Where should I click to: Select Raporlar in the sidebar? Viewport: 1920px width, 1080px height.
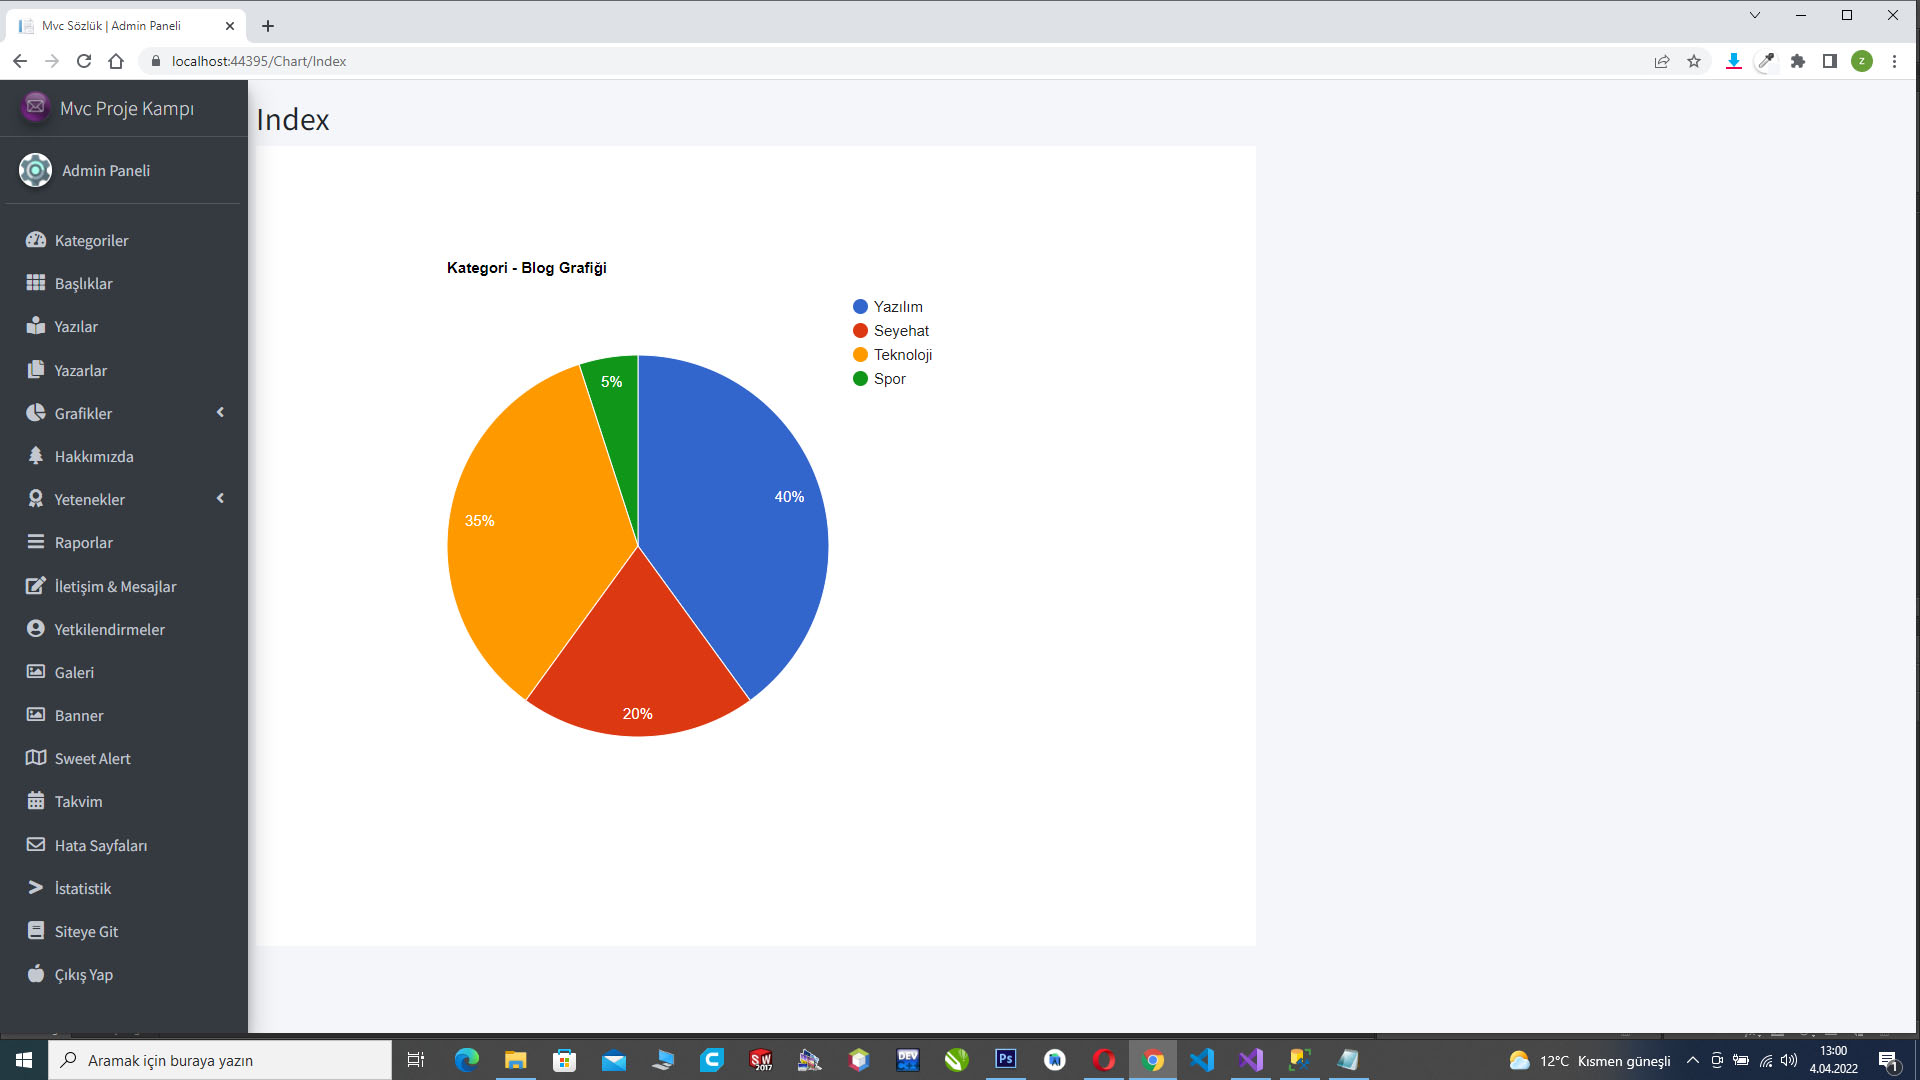point(124,542)
